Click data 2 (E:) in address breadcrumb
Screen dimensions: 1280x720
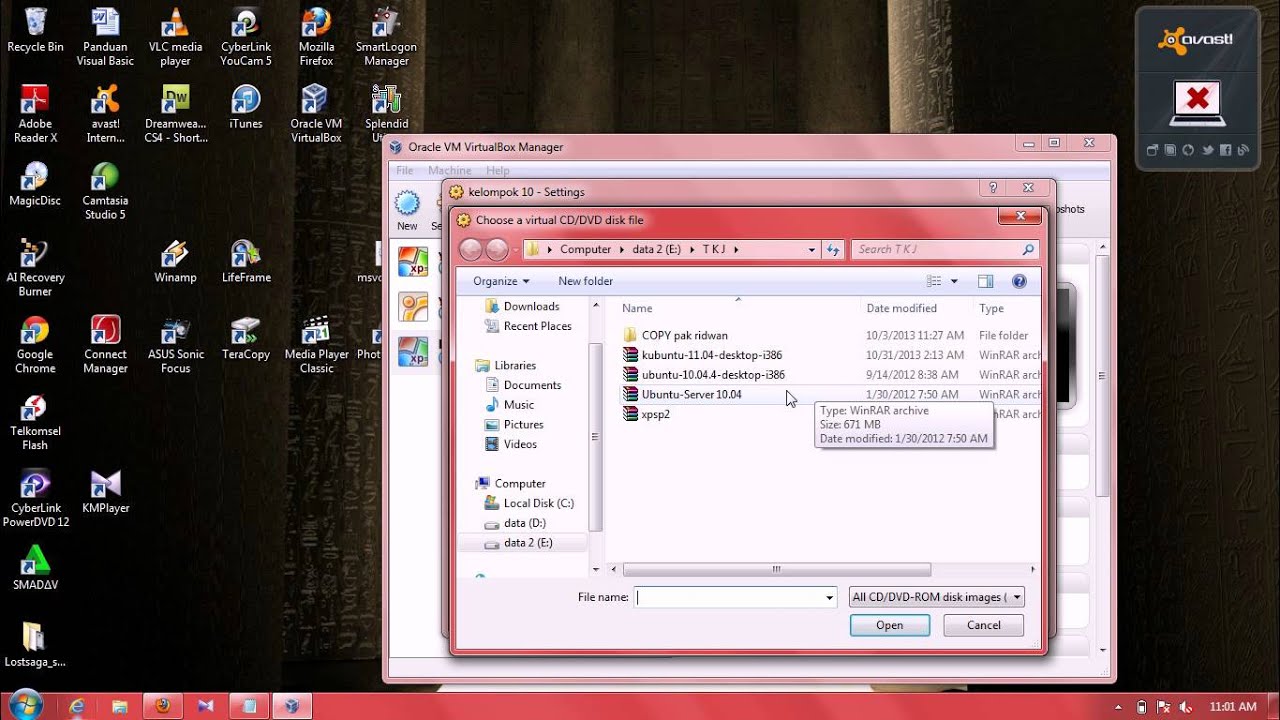[x=658, y=250]
